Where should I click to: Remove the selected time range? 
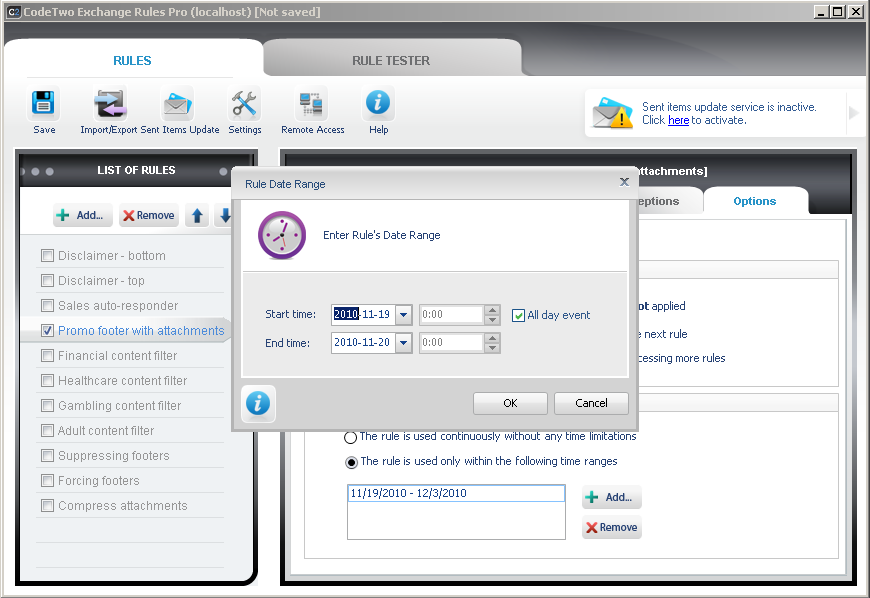tap(611, 527)
